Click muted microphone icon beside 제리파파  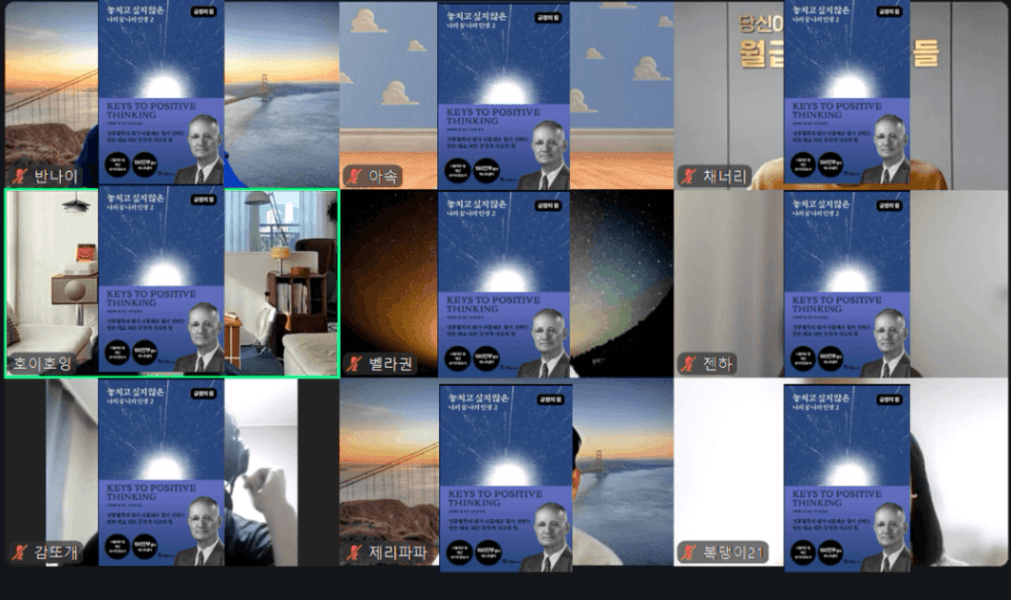[x=354, y=552]
